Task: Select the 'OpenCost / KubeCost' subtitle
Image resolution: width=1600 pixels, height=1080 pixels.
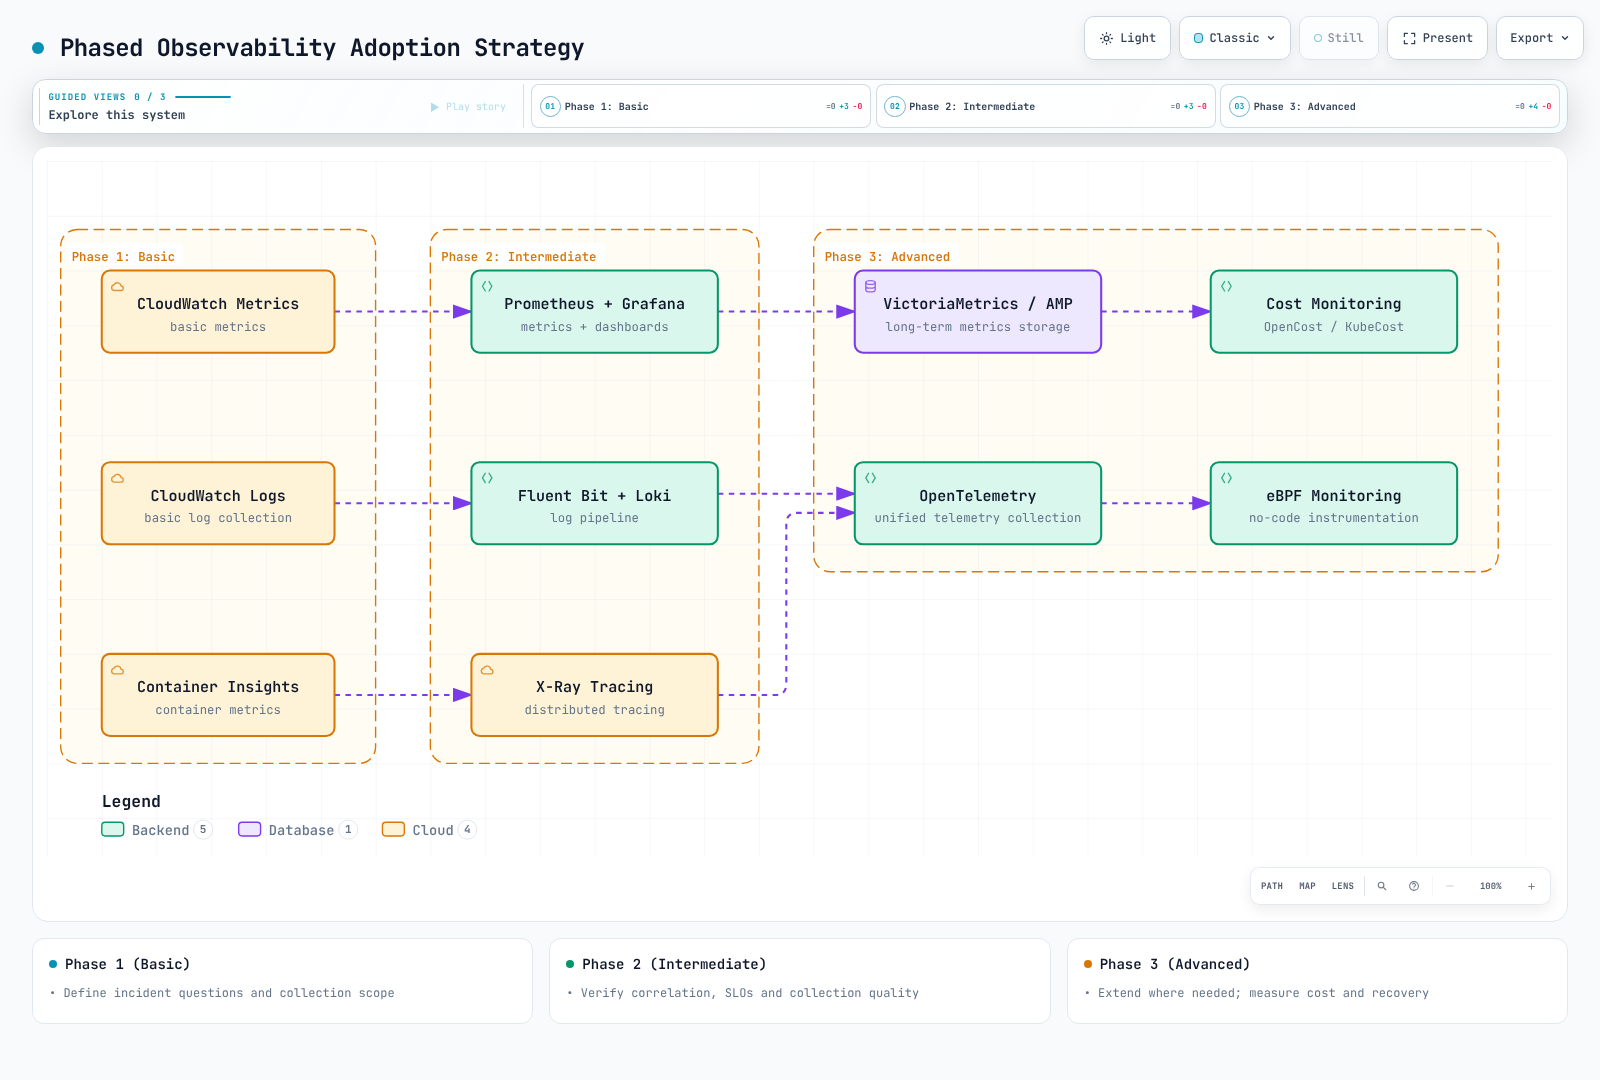Action: click(1334, 327)
